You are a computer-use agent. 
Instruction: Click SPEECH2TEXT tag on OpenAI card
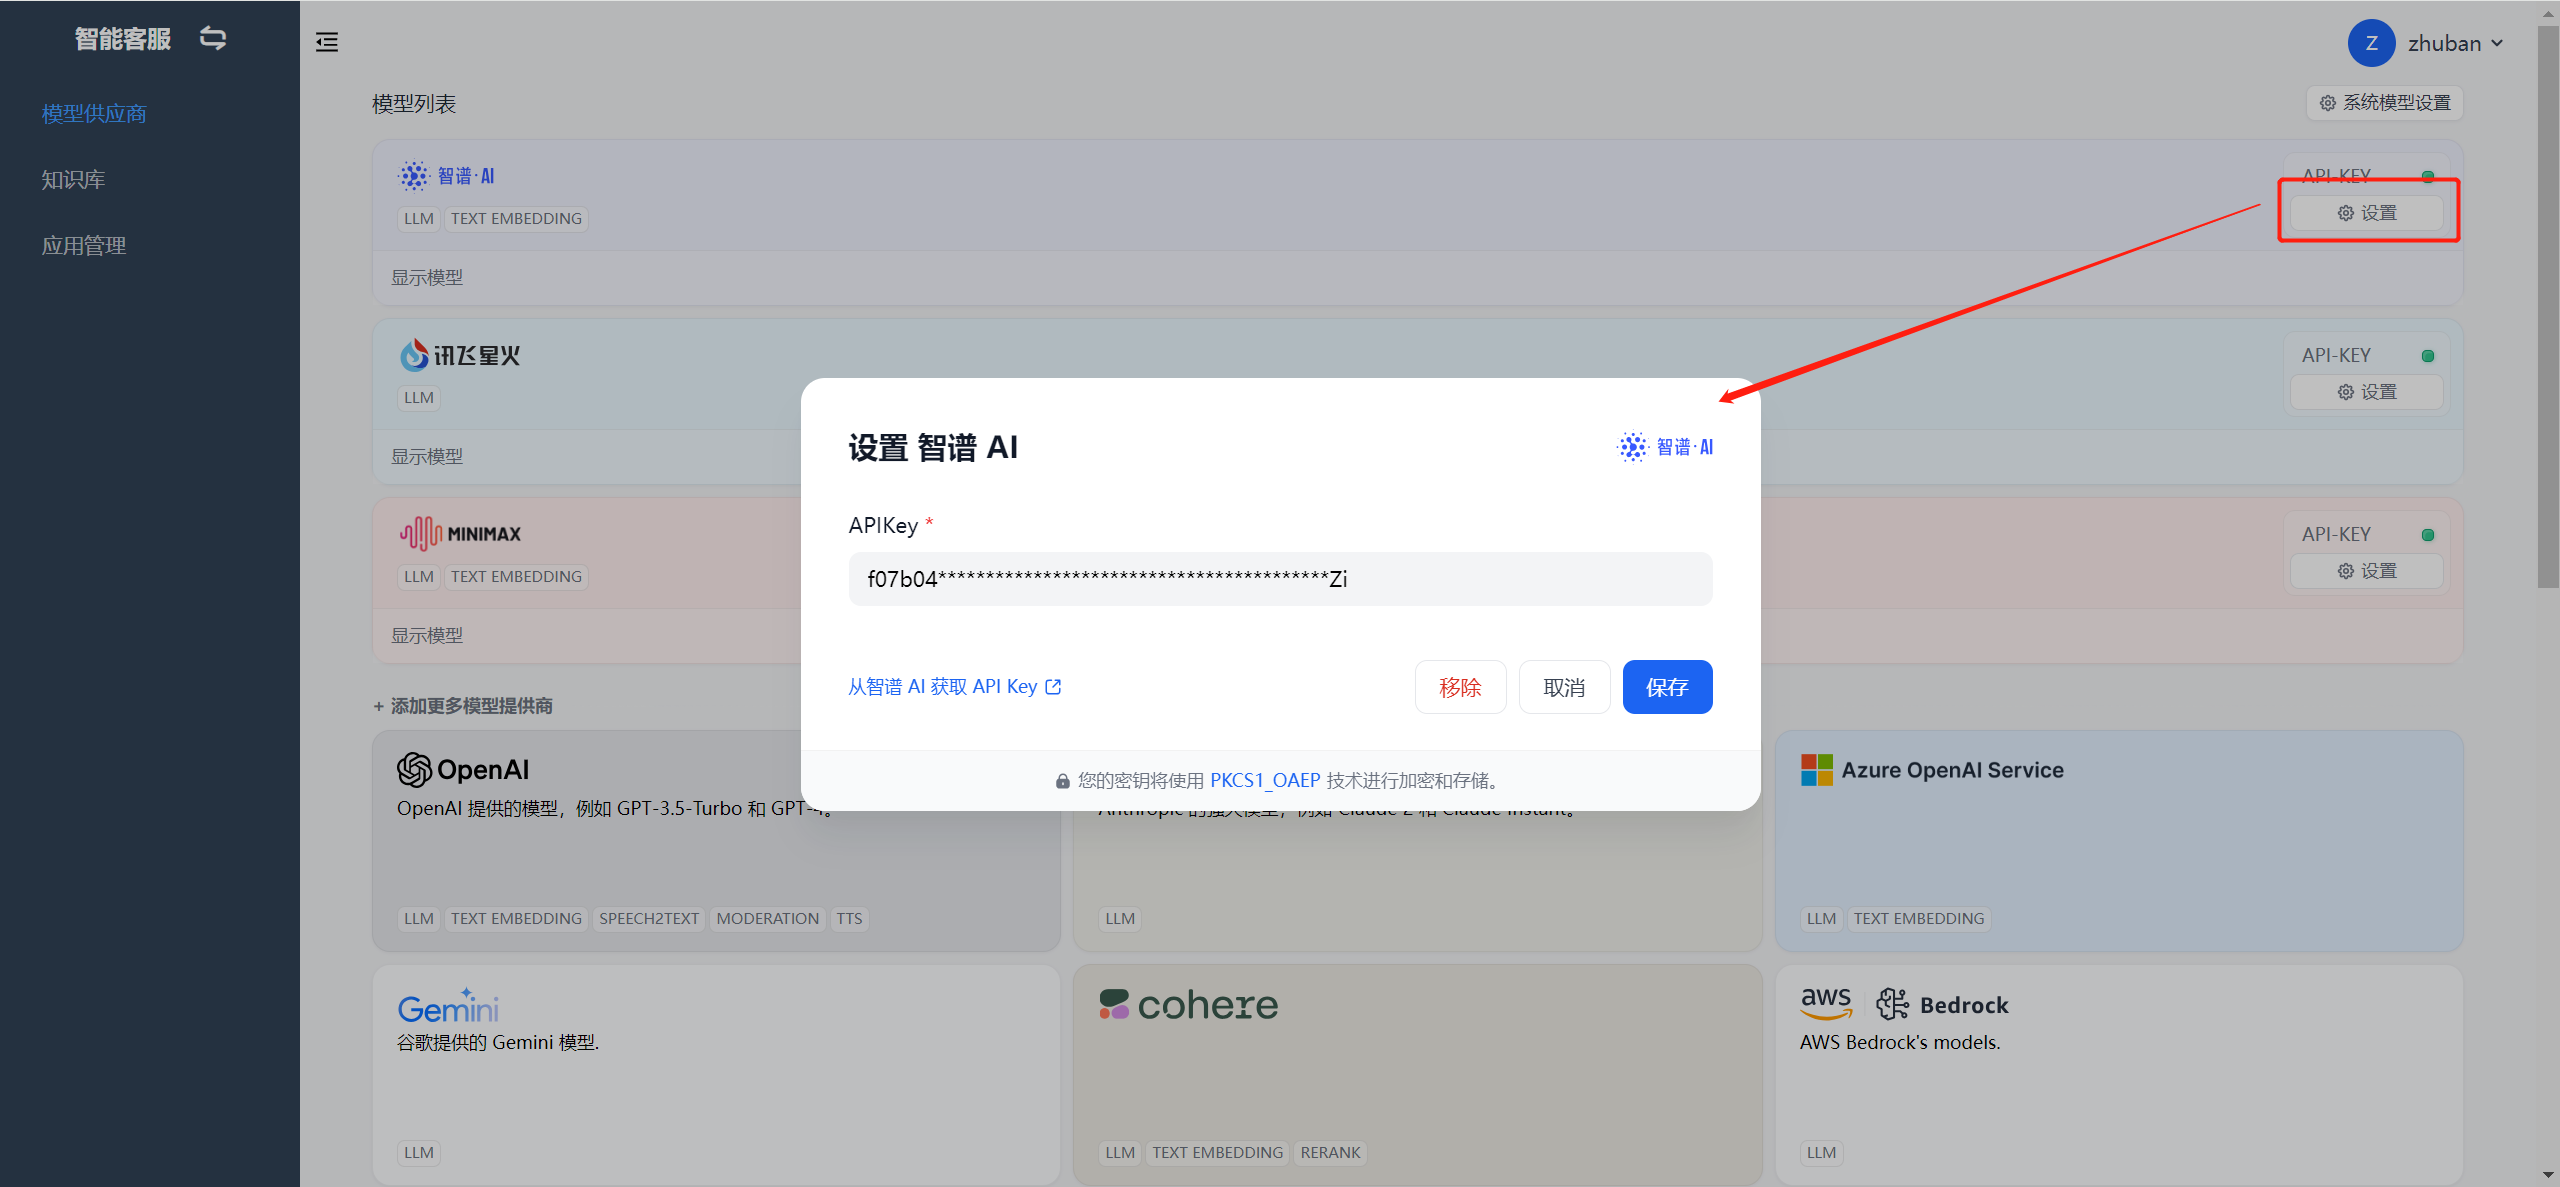[649, 919]
